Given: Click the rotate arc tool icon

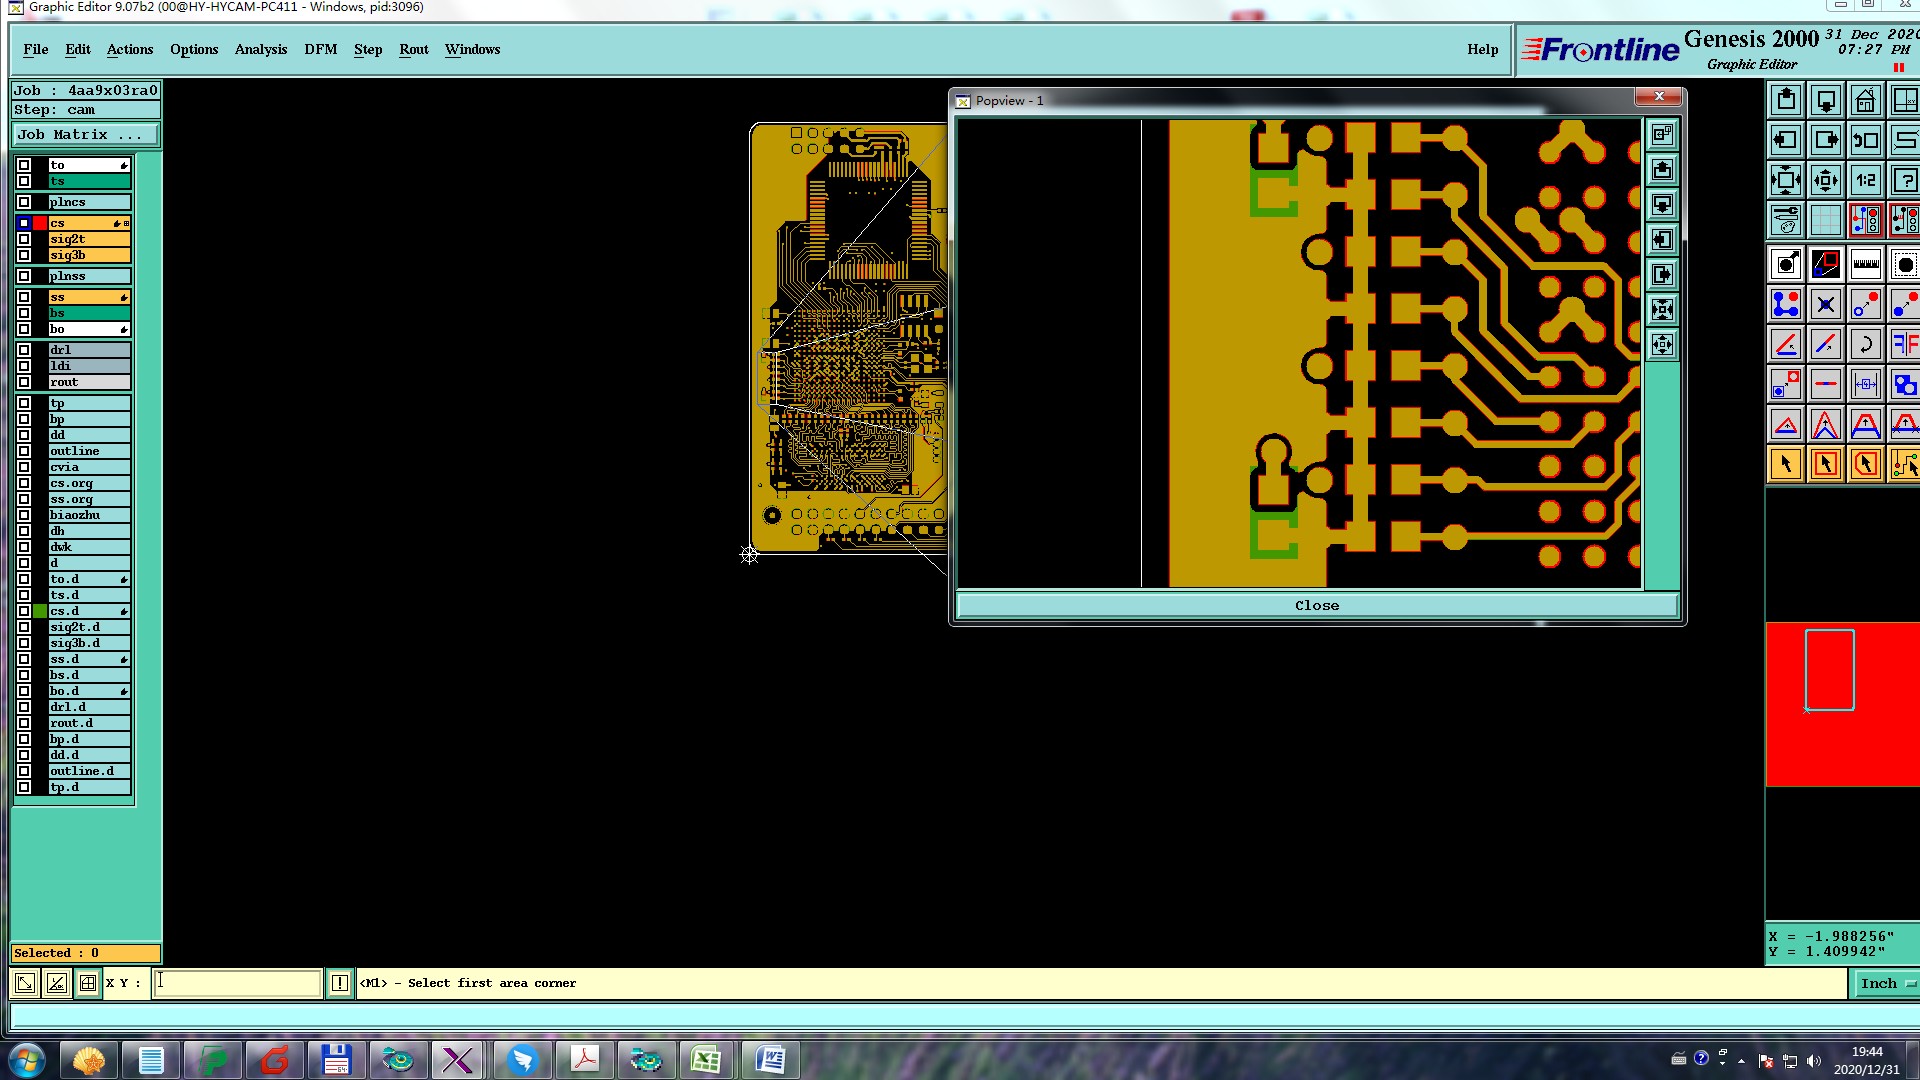Looking at the screenshot, I should tap(1865, 344).
